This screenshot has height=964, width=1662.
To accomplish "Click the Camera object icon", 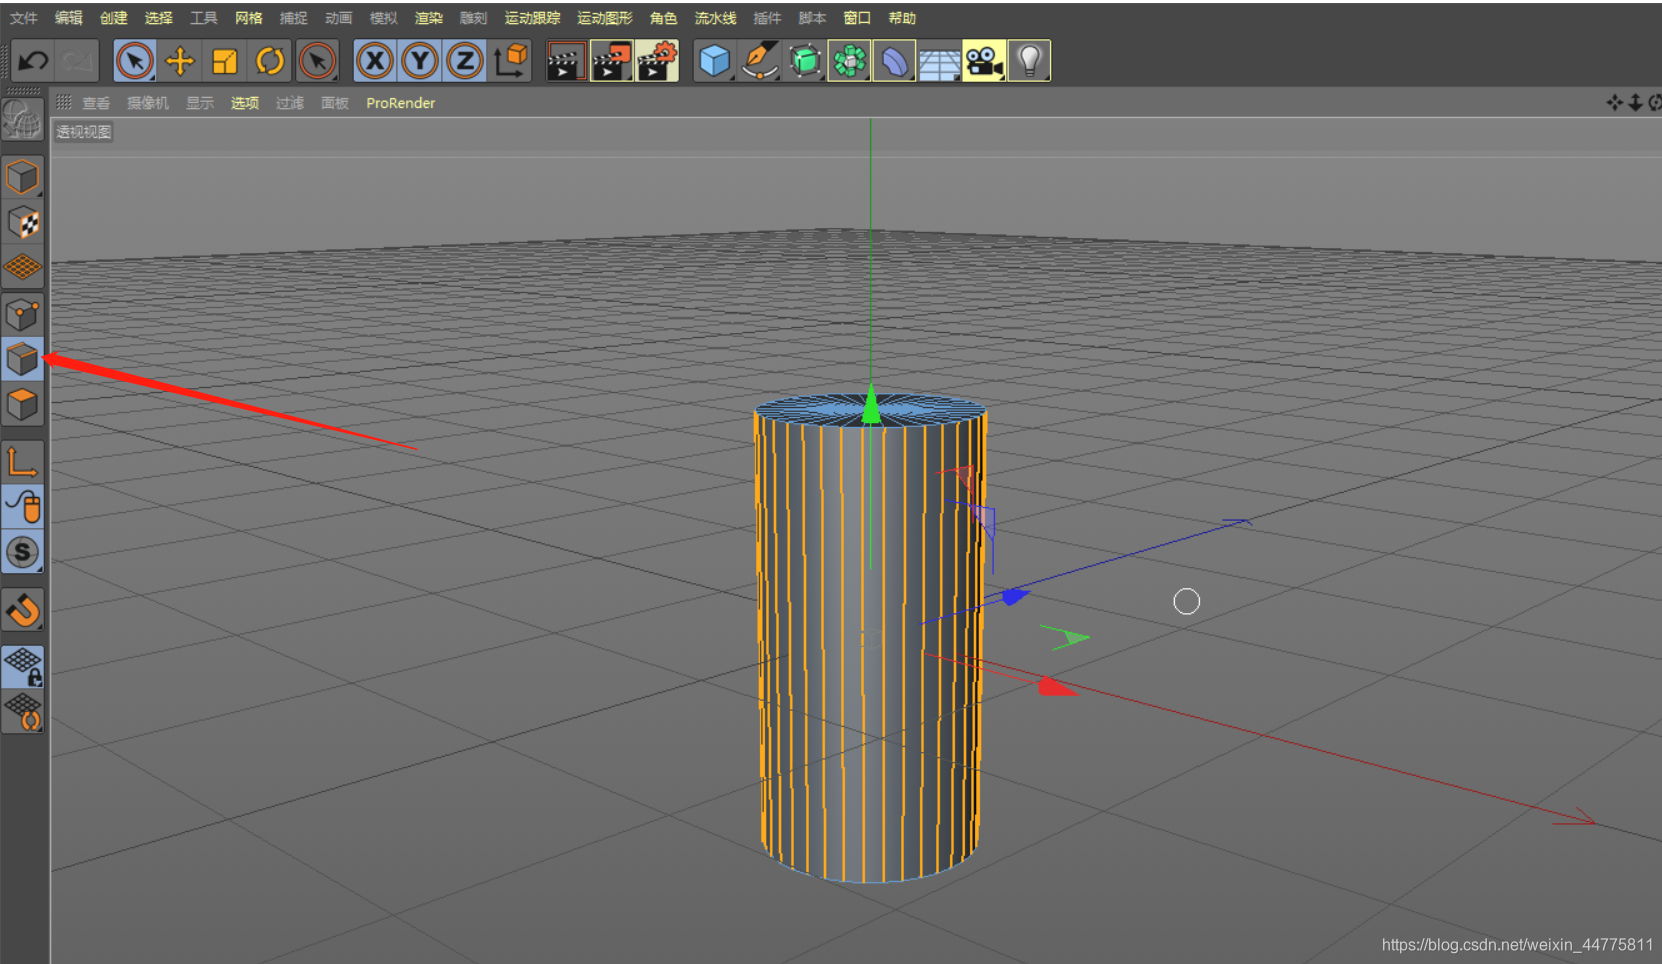I will 984,61.
